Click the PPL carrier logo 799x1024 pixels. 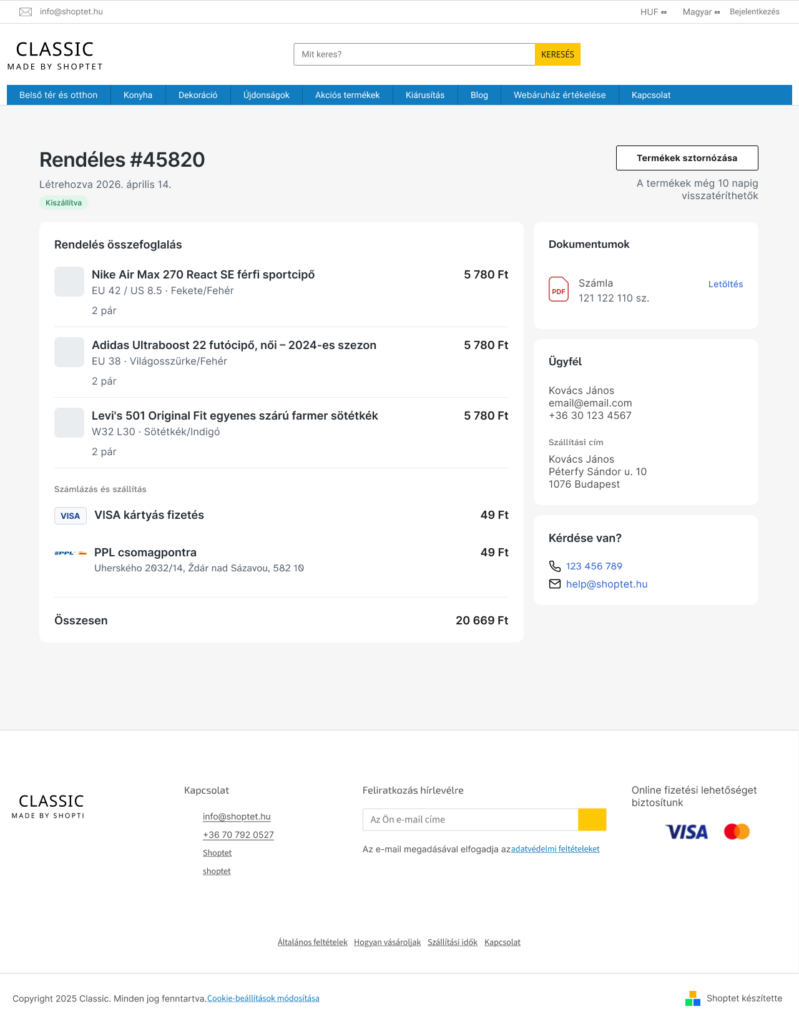click(x=71, y=553)
